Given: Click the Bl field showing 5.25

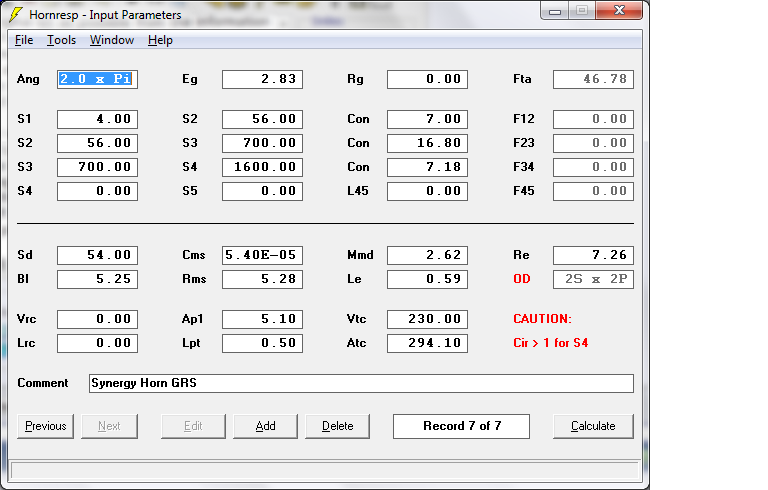Looking at the screenshot, I should 97,279.
